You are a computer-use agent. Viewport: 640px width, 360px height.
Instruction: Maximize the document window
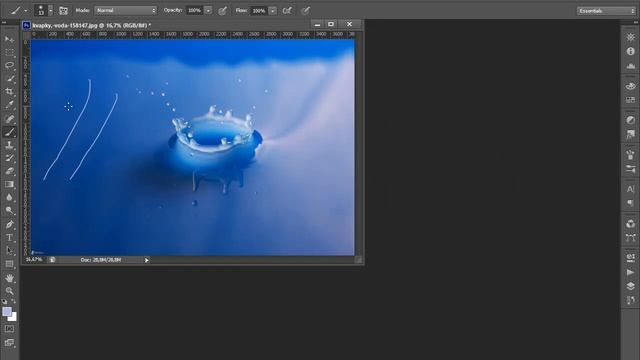click(x=331, y=24)
